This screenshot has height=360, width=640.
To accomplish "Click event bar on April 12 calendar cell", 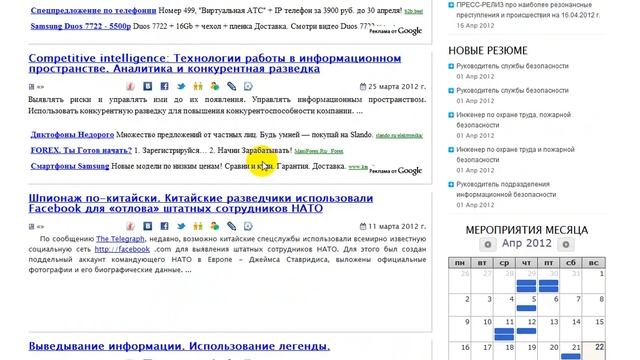I will [x=526, y=331].
